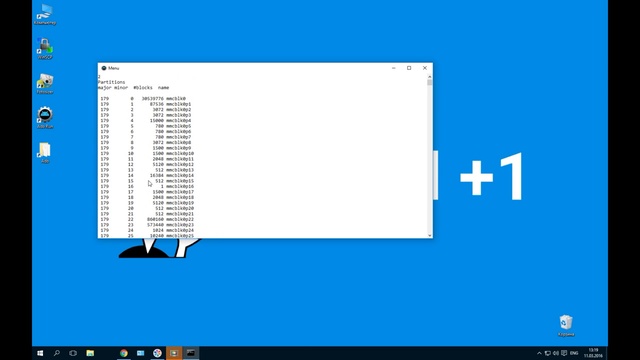Select the Adb Run desktop shortcut
The height and width of the screenshot is (360, 640).
(x=45, y=118)
